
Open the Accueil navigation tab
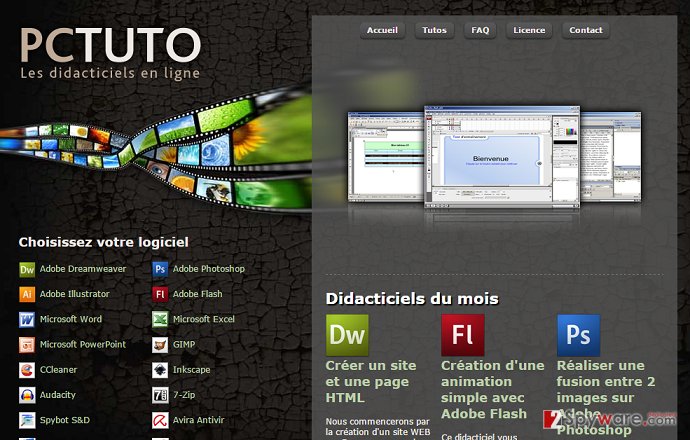(x=382, y=30)
